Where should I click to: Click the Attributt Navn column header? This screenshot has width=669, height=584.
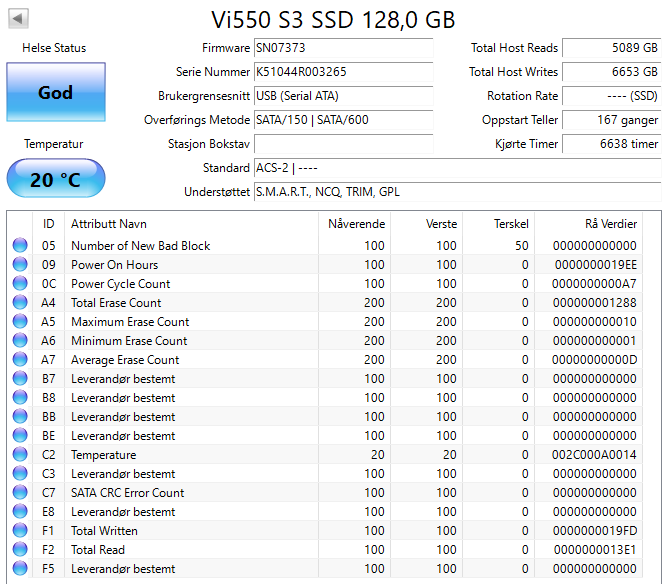[191, 224]
